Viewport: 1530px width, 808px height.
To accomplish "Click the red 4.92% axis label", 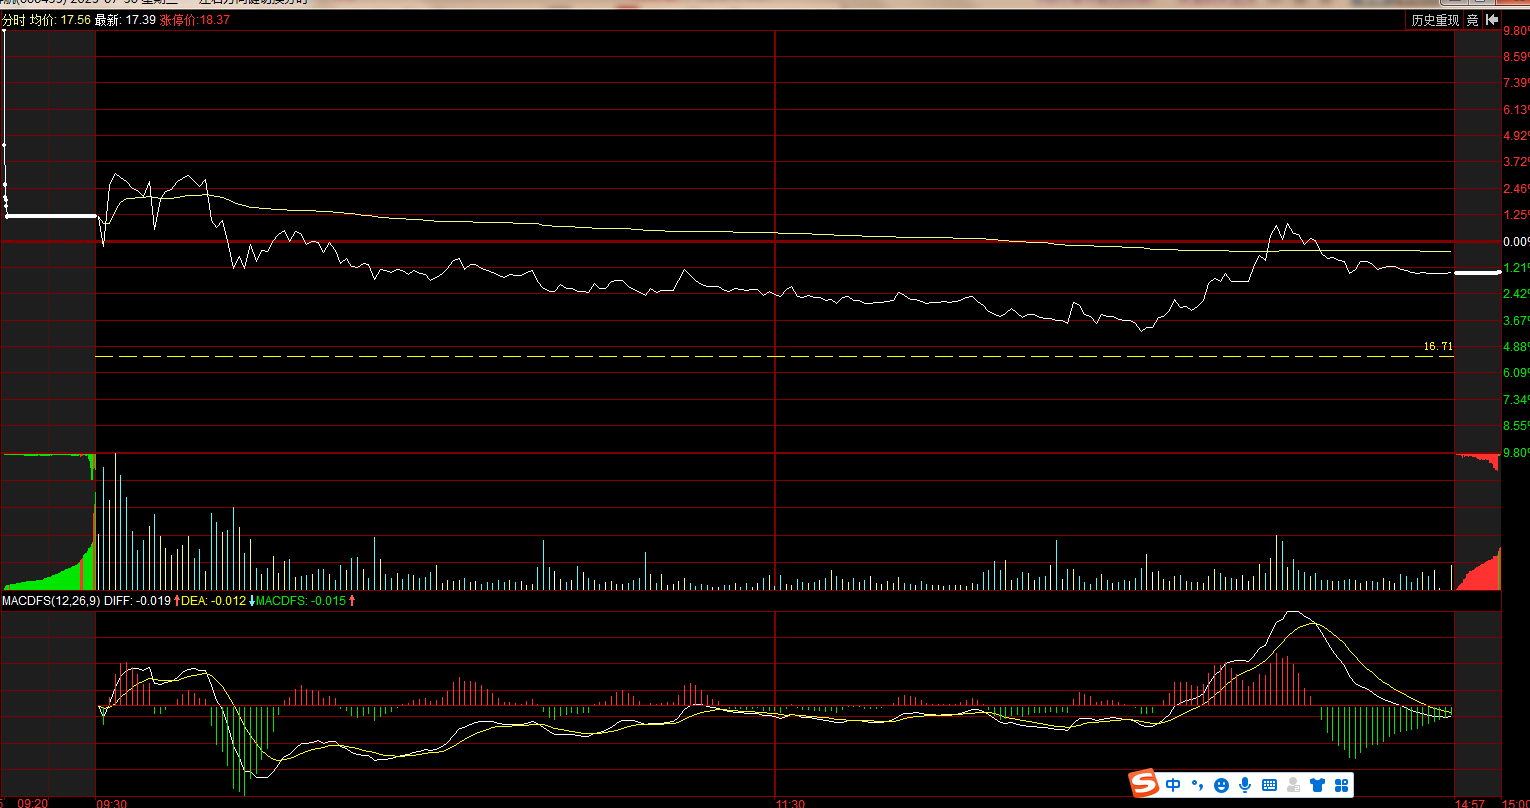I will [x=1516, y=136].
